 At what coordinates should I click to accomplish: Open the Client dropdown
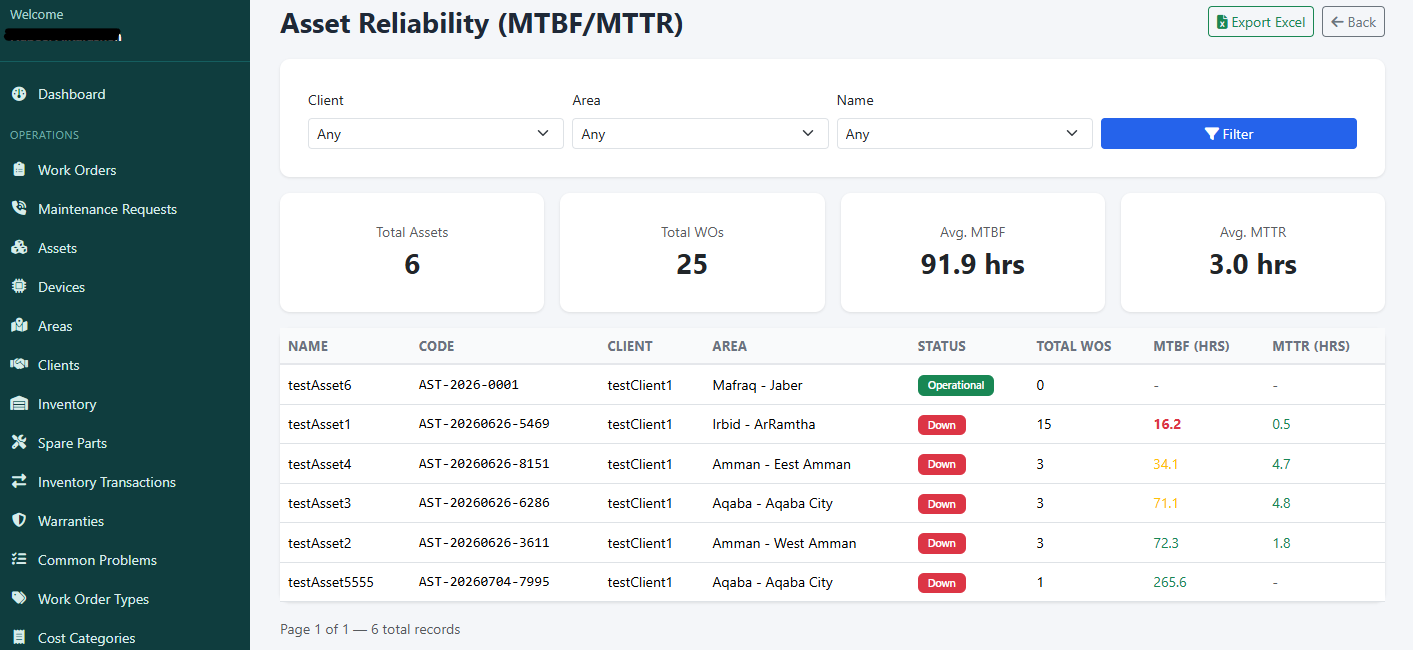(x=435, y=134)
